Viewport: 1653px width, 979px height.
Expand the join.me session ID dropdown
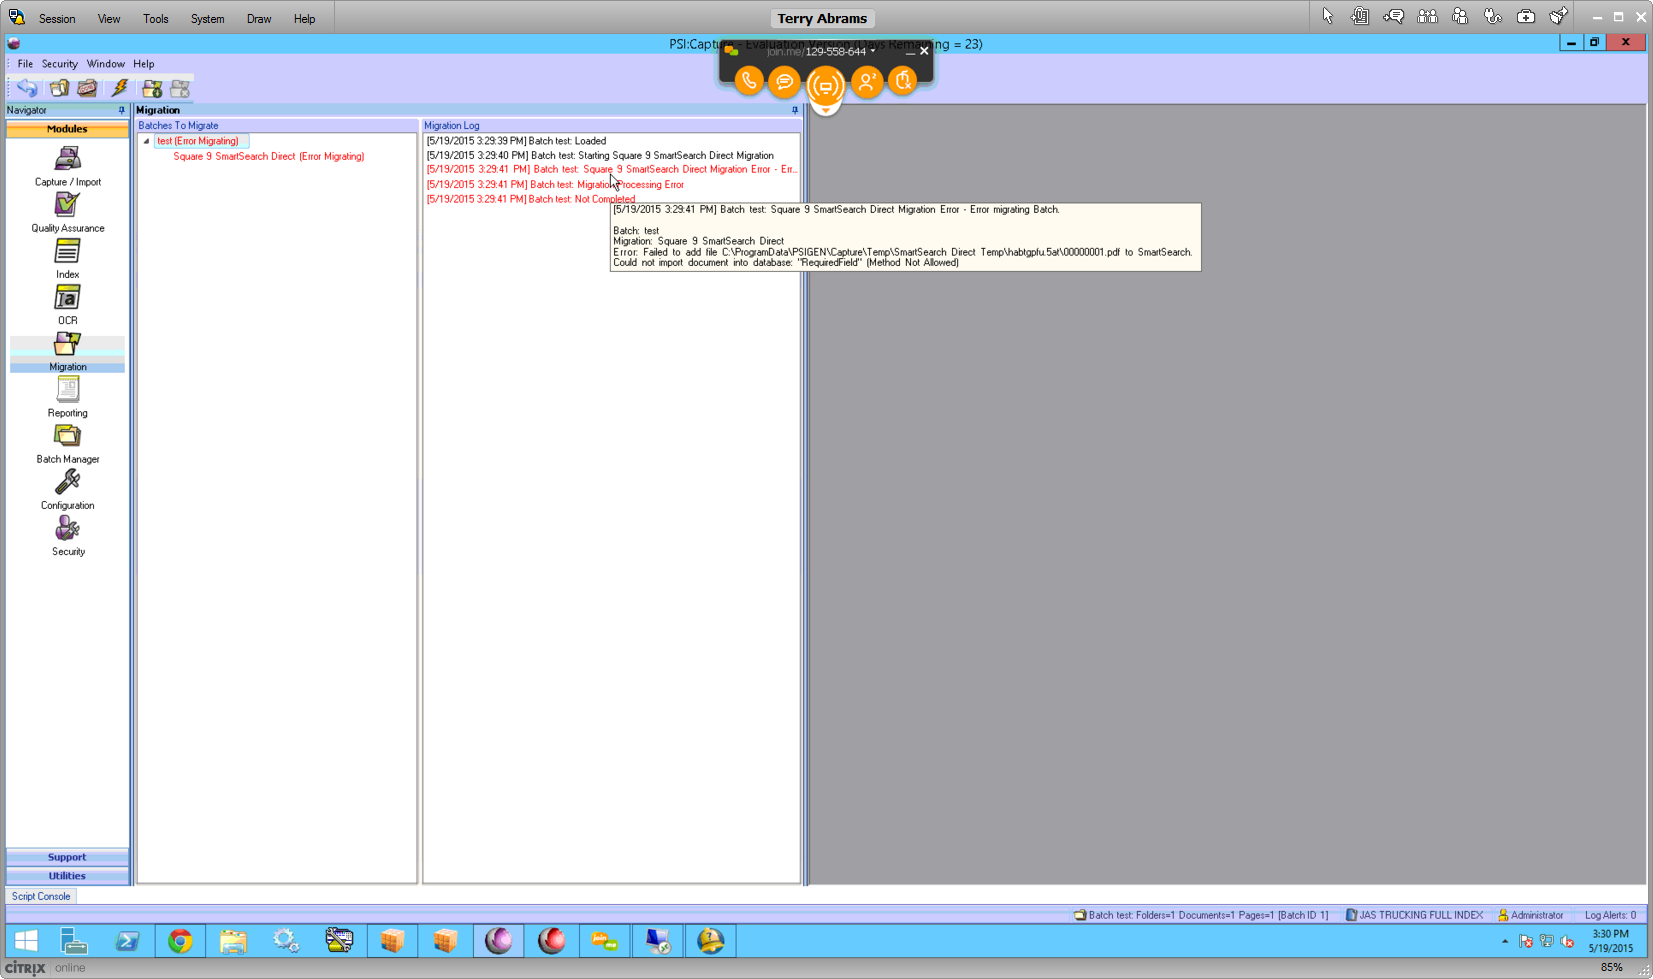(873, 51)
